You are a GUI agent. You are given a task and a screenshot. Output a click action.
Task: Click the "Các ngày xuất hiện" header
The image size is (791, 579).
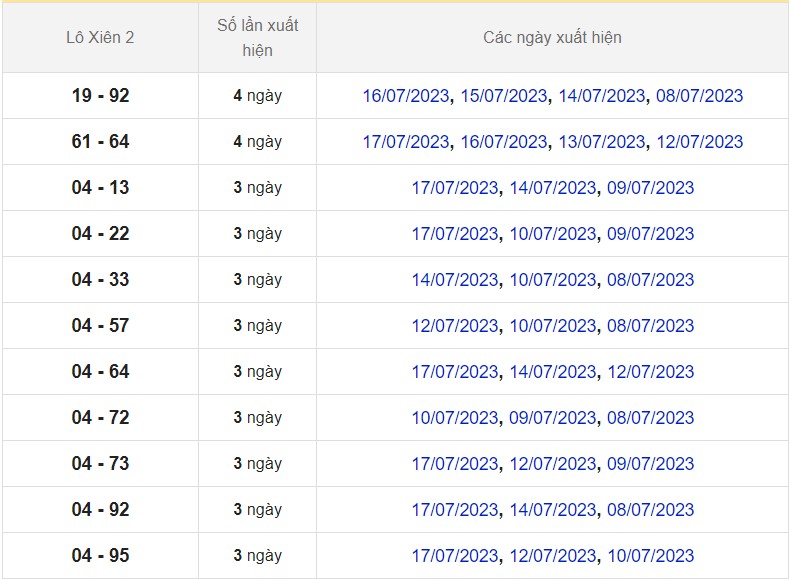552,38
